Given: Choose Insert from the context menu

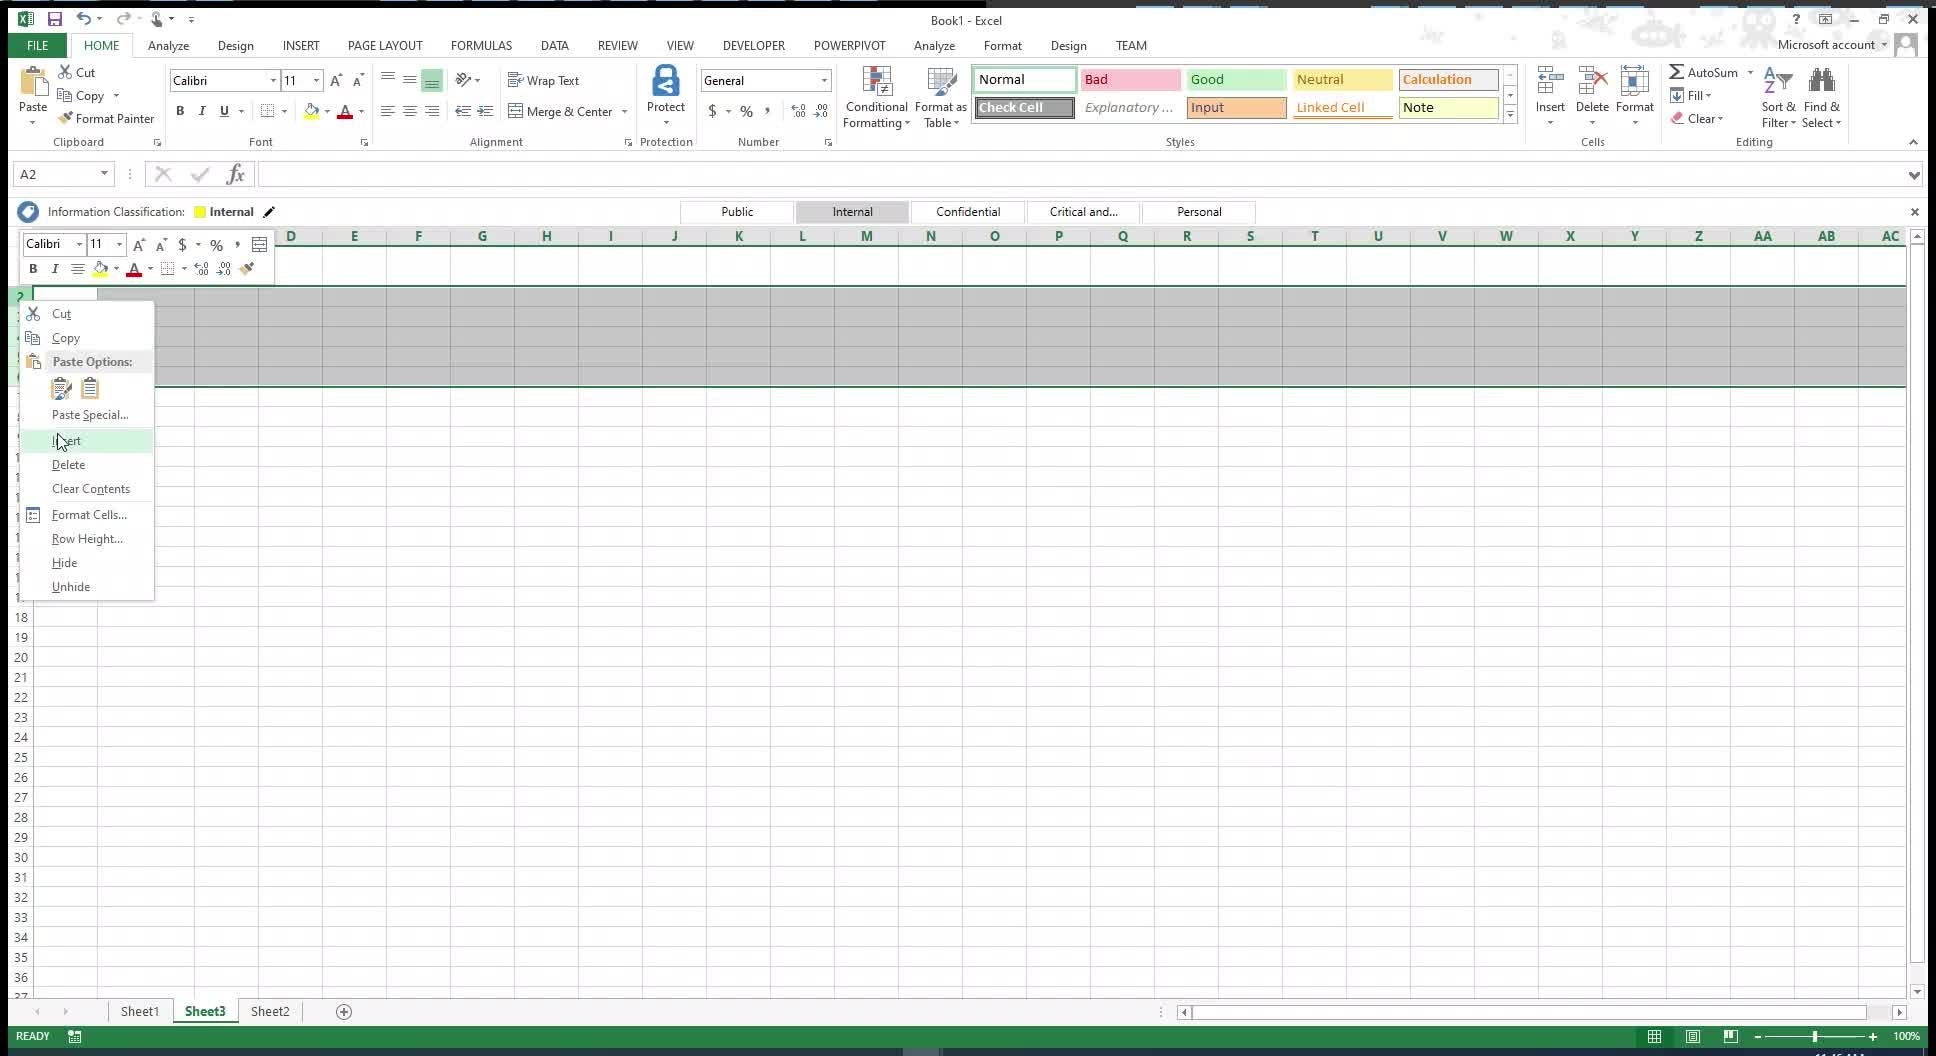Looking at the screenshot, I should [87, 441].
